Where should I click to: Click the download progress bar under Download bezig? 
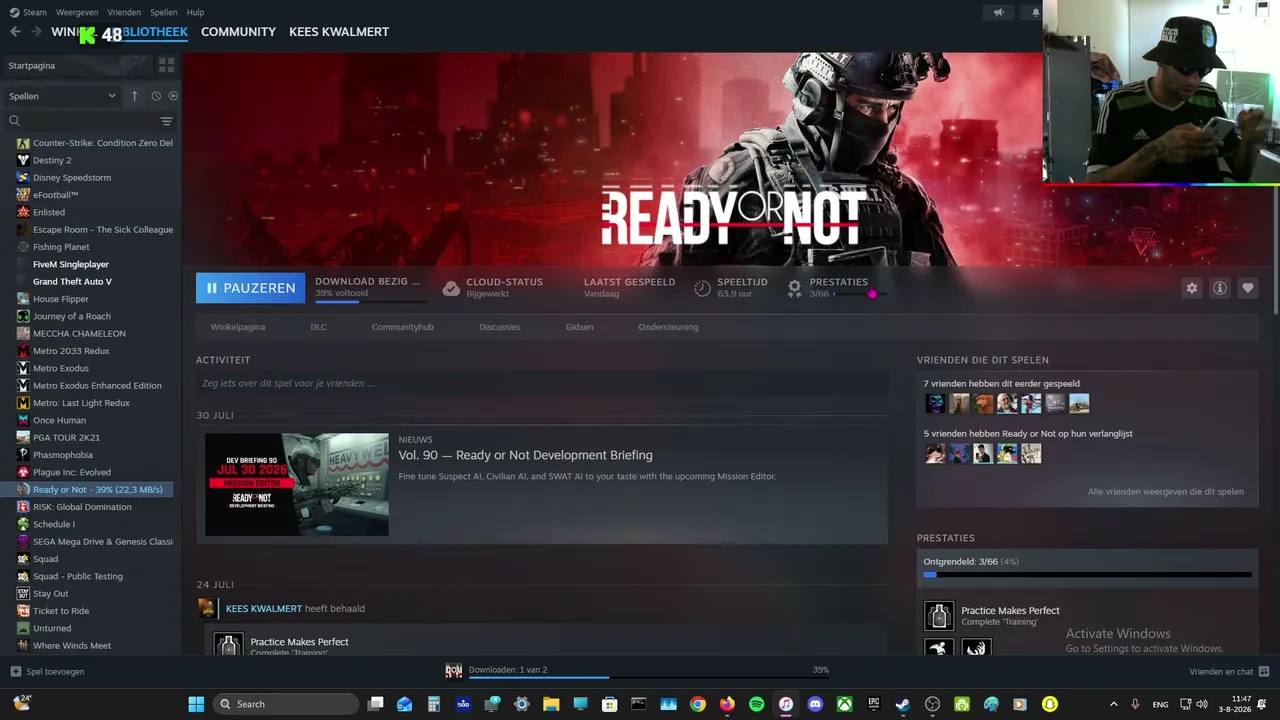pyautogui.click(x=371, y=301)
